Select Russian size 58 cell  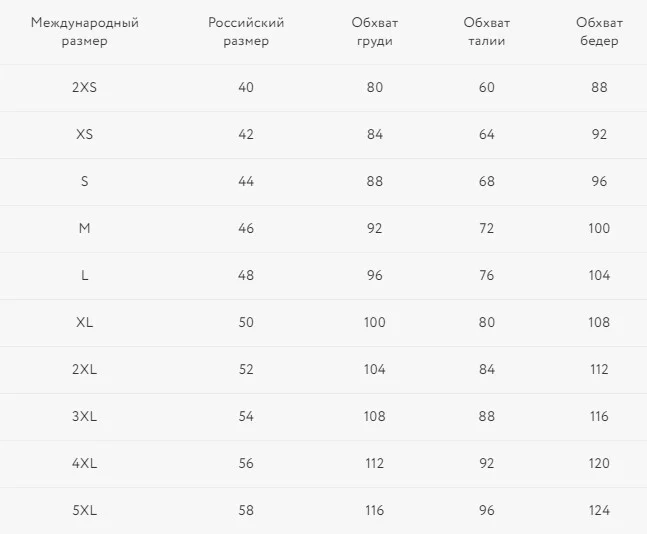pyautogui.click(x=246, y=510)
